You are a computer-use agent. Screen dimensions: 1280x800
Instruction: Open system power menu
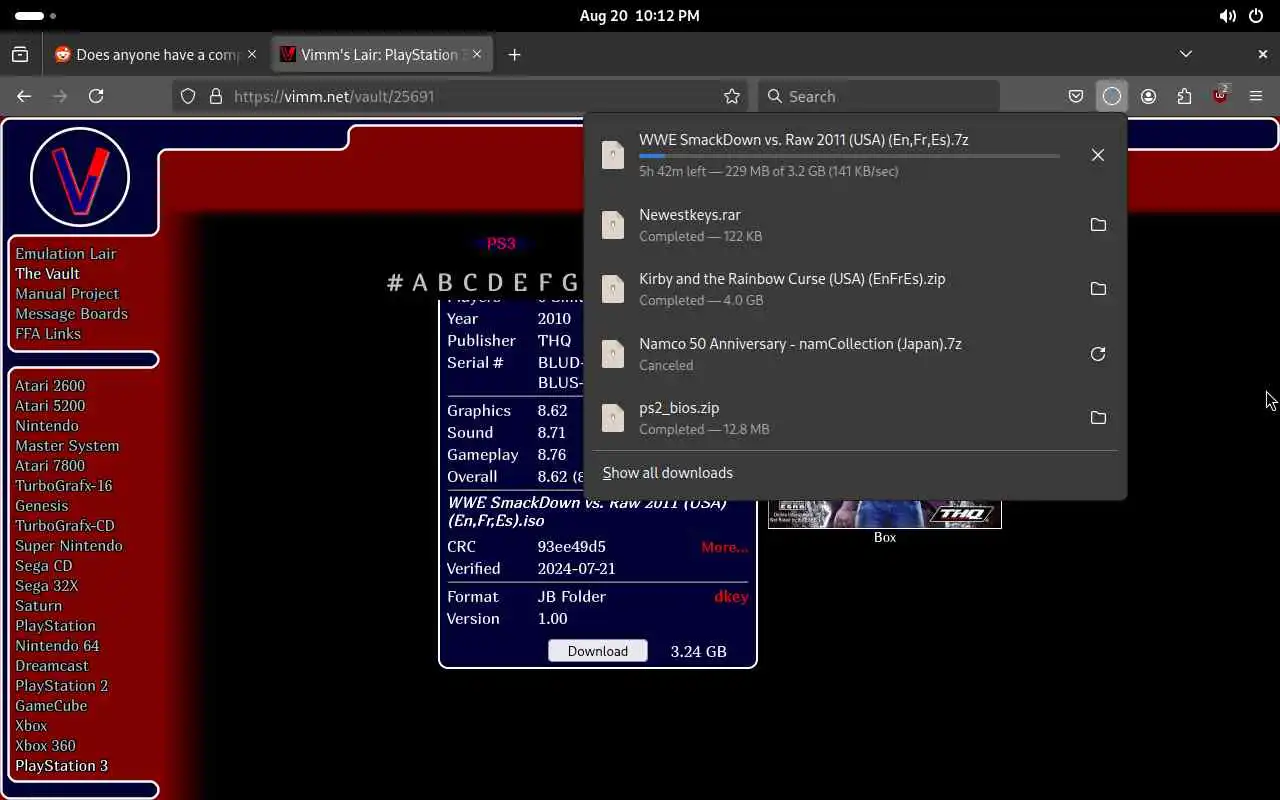coord(1256,16)
